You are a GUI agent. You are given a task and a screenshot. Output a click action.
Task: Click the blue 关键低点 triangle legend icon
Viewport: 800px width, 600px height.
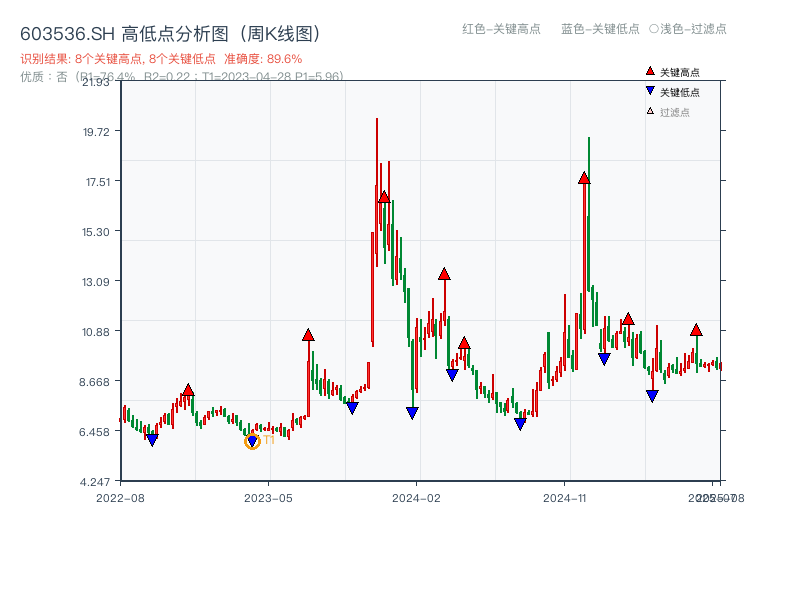(650, 90)
